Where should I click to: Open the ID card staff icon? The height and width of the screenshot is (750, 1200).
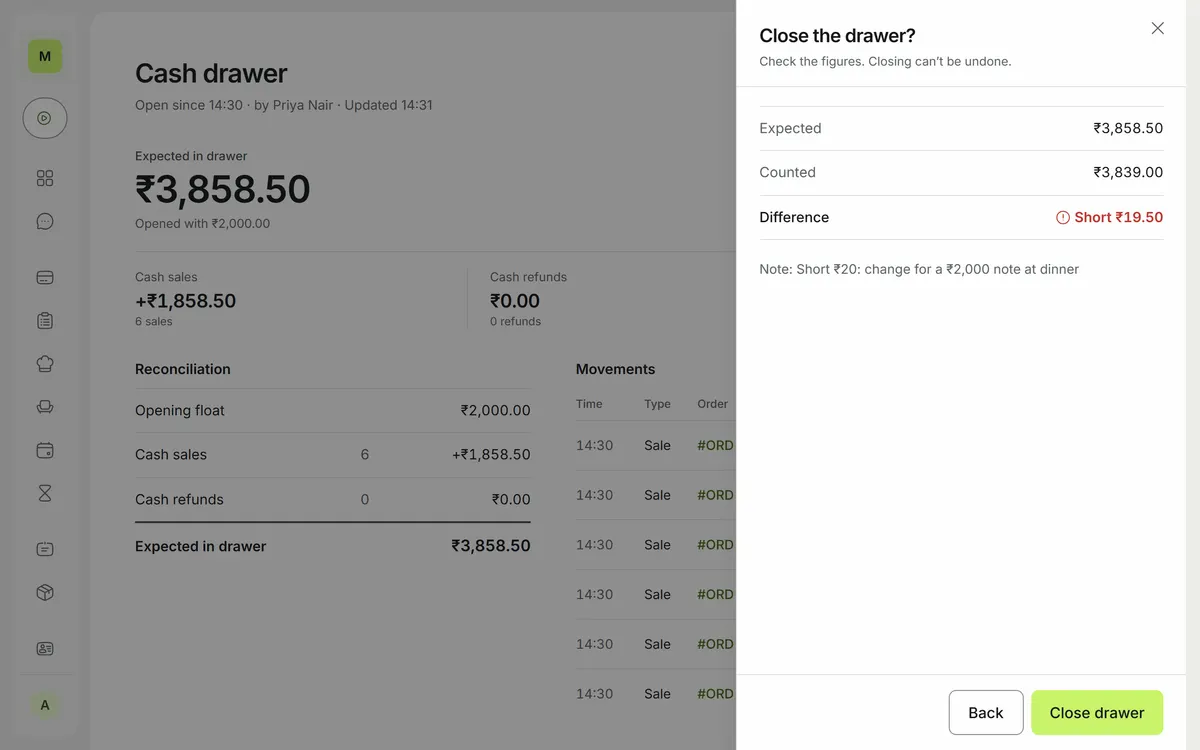45,648
